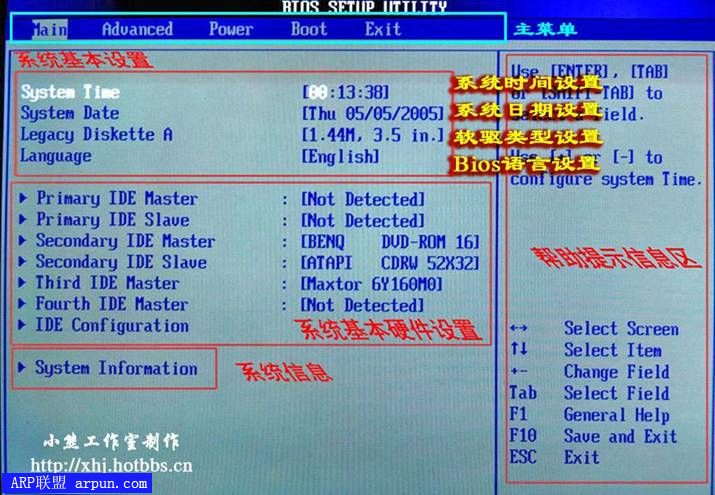Screen dimensions: 715x495
Task: Click the BENQ DVD-ROM 16 value
Action: 390,242
